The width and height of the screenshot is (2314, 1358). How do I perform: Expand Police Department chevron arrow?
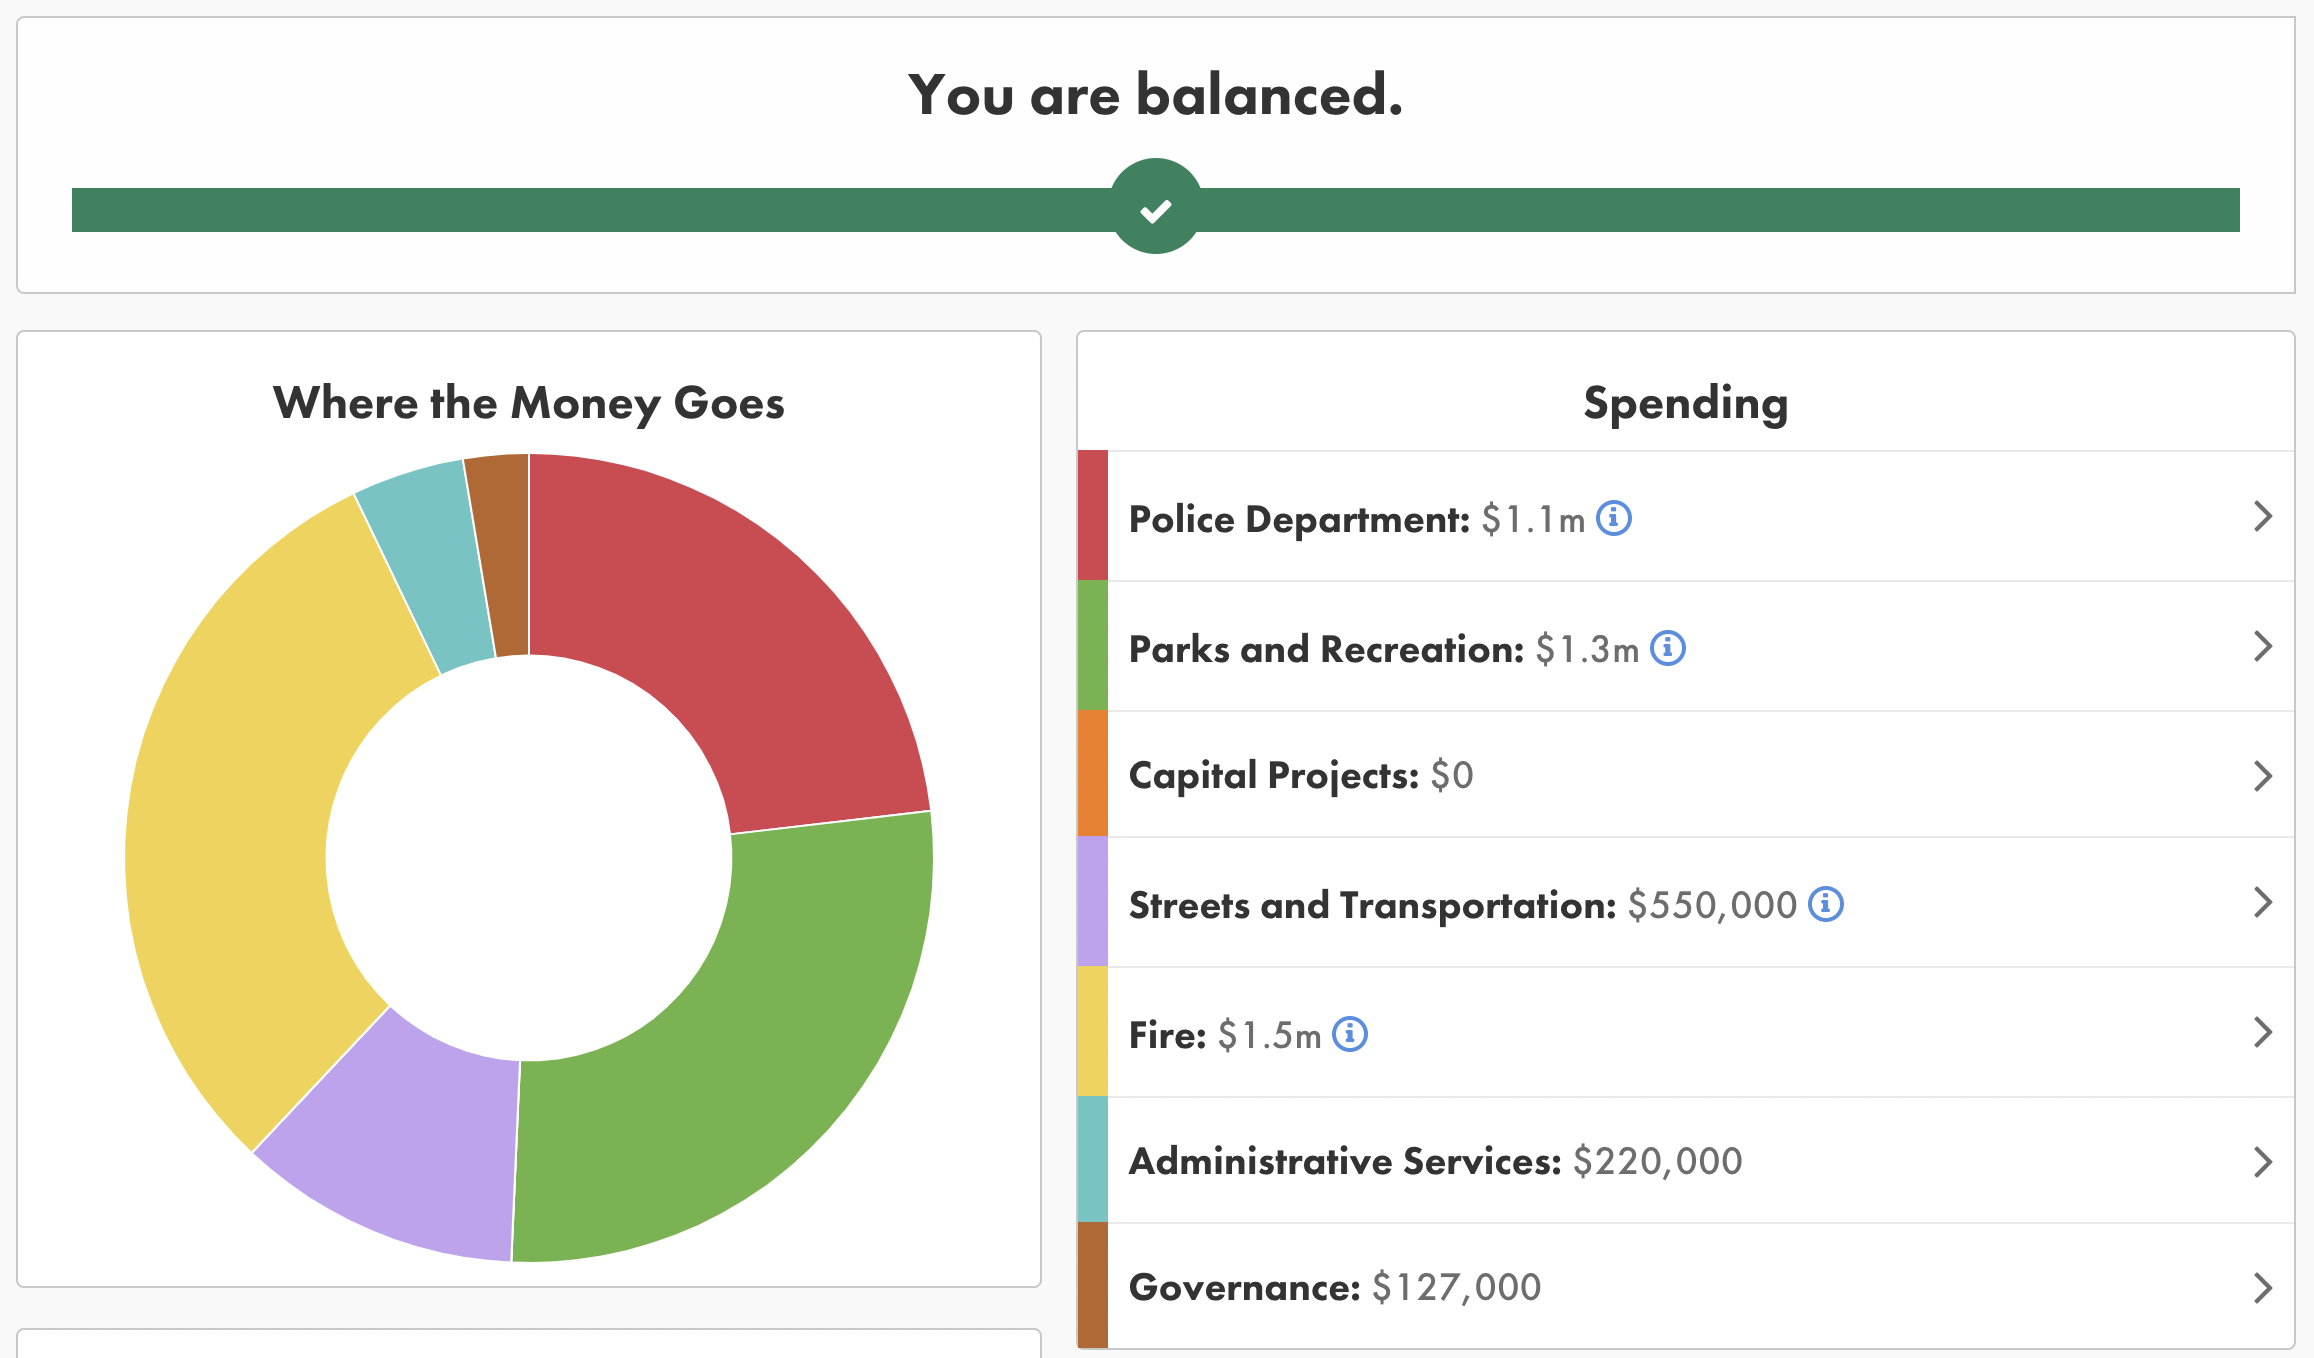2262,516
